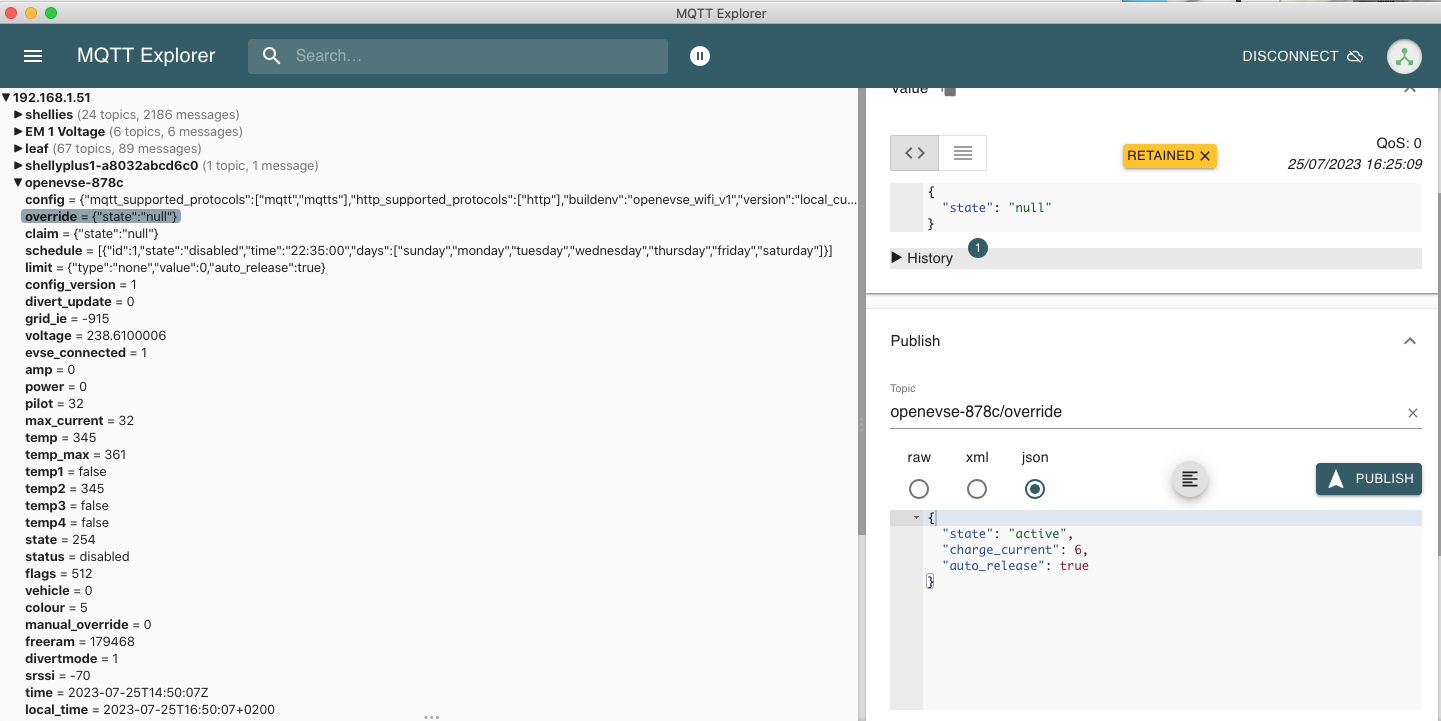Fold the JSON payload block arrow

coord(916,518)
